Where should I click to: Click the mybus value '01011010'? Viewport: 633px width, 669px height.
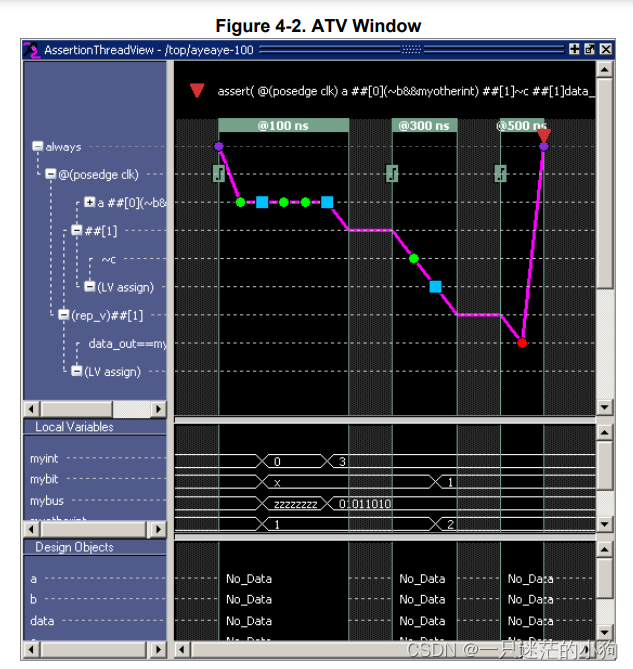pyautogui.click(x=365, y=504)
